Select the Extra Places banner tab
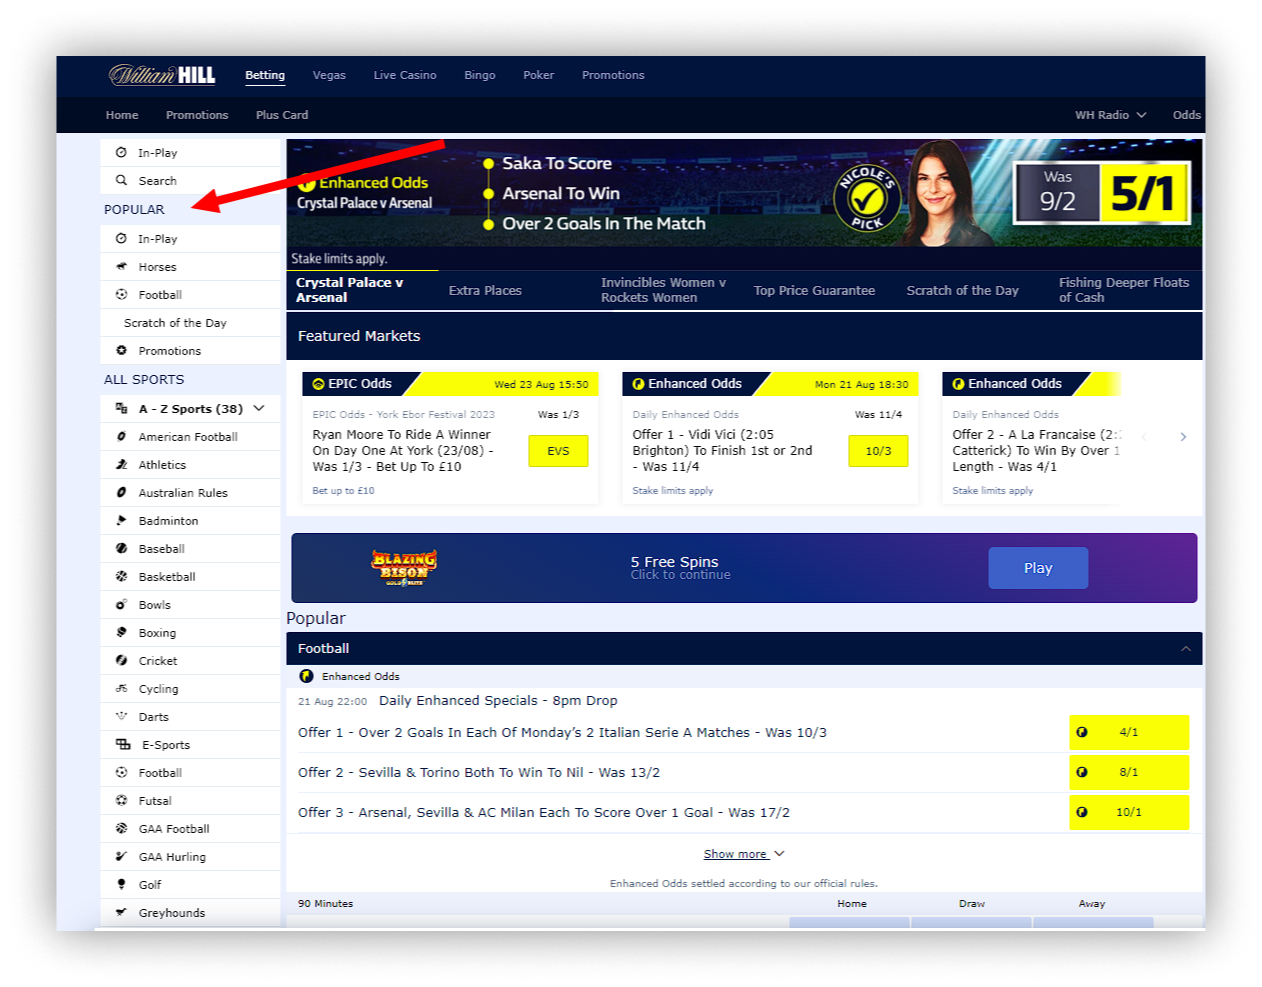Viewport: 1262px width, 987px height. pos(485,291)
